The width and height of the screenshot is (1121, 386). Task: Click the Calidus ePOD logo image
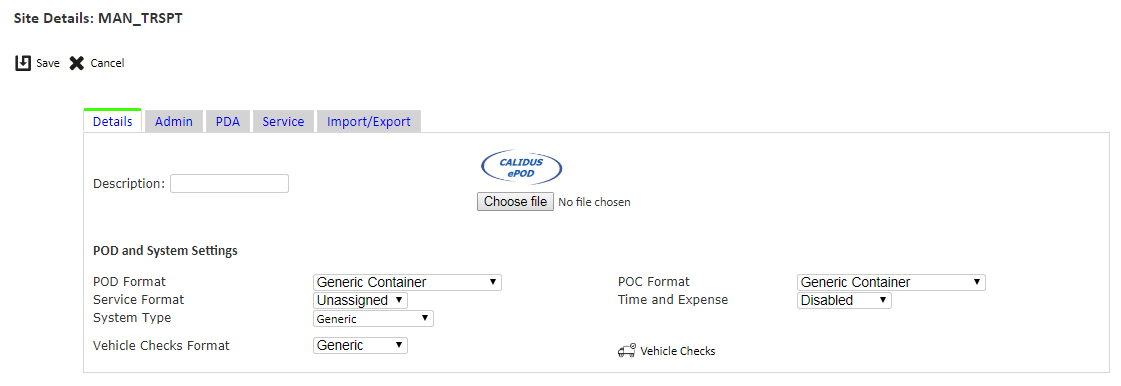522,167
